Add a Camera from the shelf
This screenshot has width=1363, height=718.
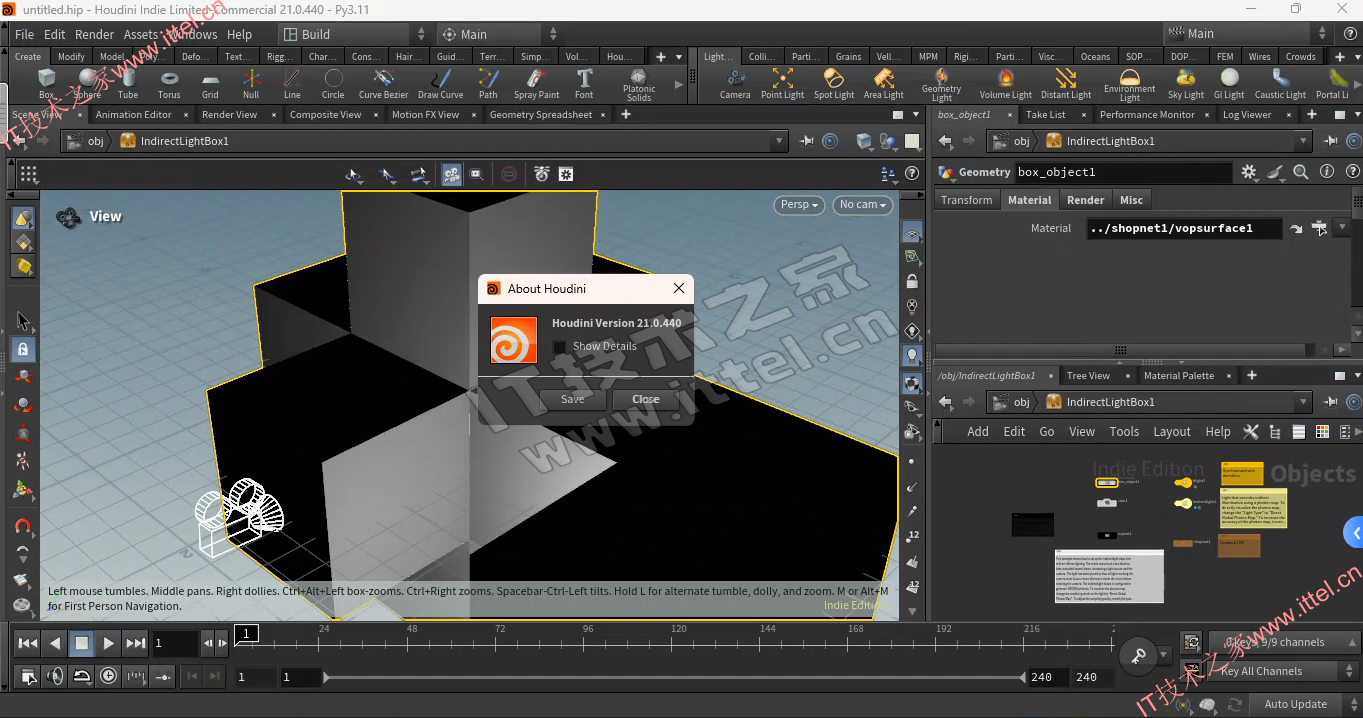click(x=735, y=83)
